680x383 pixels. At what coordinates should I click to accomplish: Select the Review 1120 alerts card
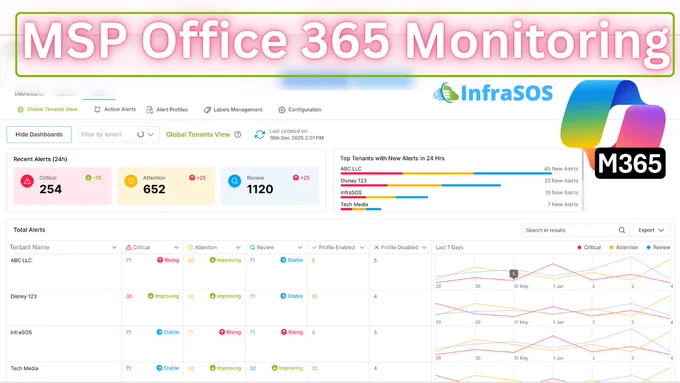click(x=270, y=186)
